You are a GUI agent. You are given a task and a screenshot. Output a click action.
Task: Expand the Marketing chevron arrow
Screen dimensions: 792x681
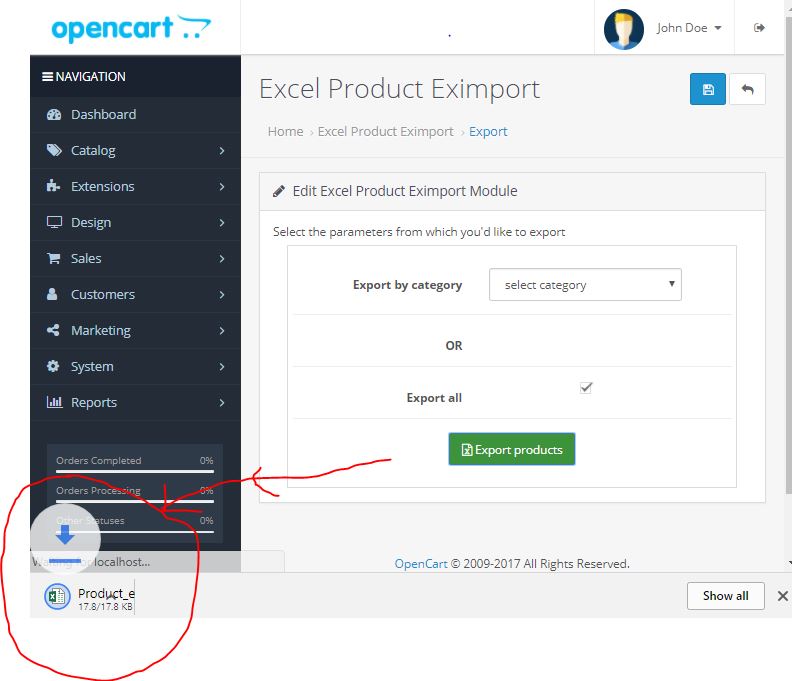coord(222,330)
